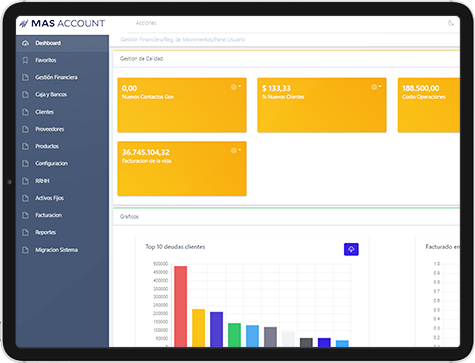Click the Dashboard gauge icon
This screenshot has width=475, height=363.
(25, 43)
